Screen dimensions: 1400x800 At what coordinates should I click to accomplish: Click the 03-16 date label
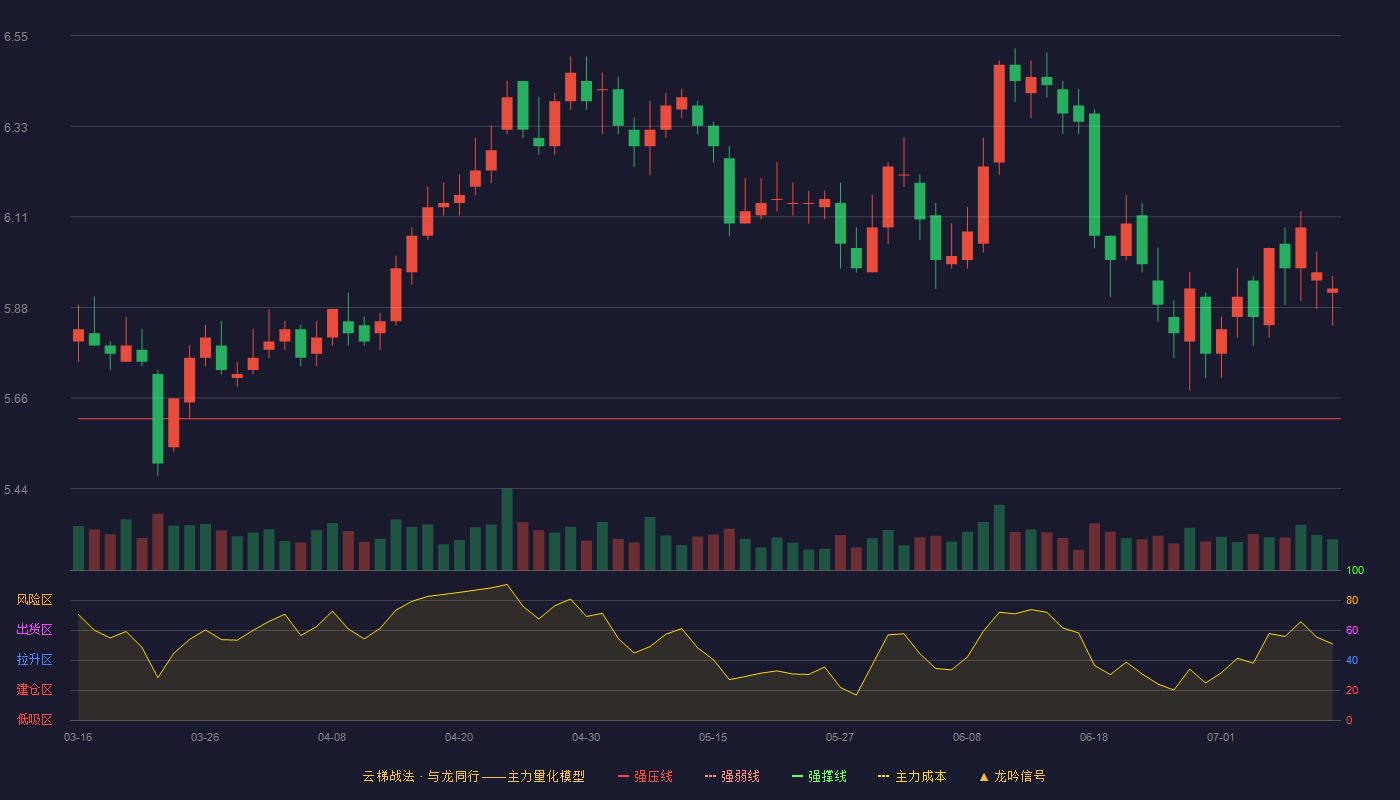coord(78,737)
